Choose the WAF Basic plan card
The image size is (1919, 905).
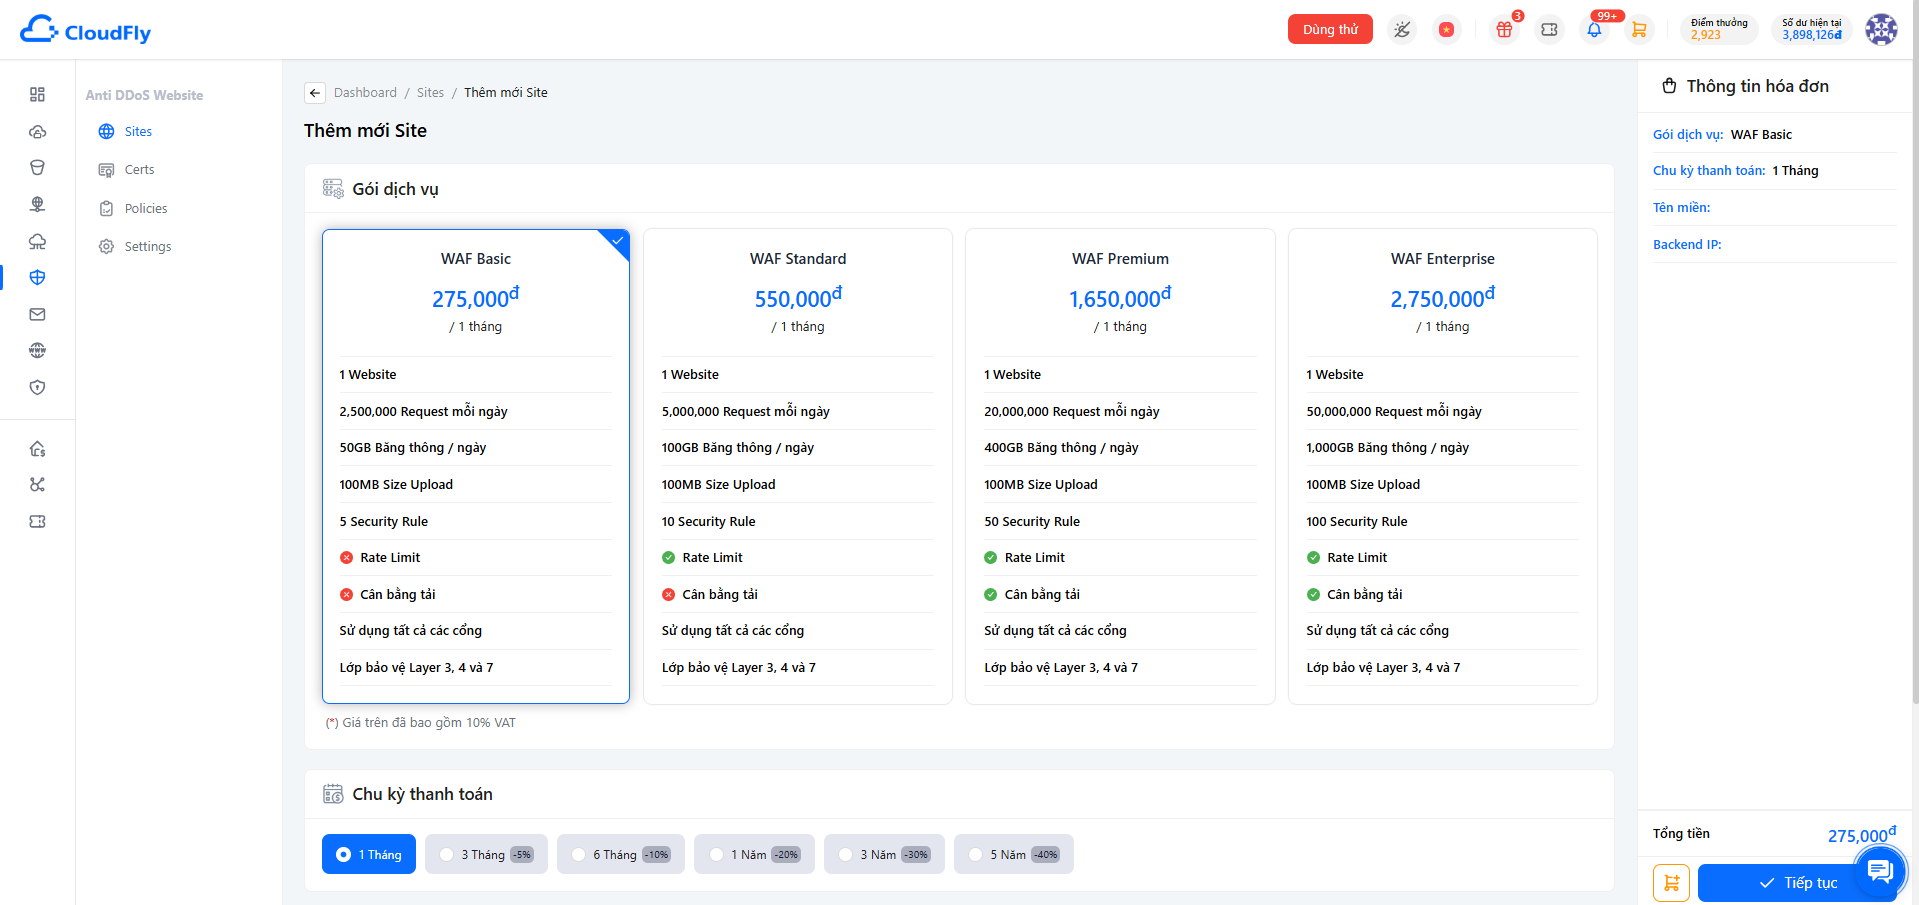pos(476,466)
